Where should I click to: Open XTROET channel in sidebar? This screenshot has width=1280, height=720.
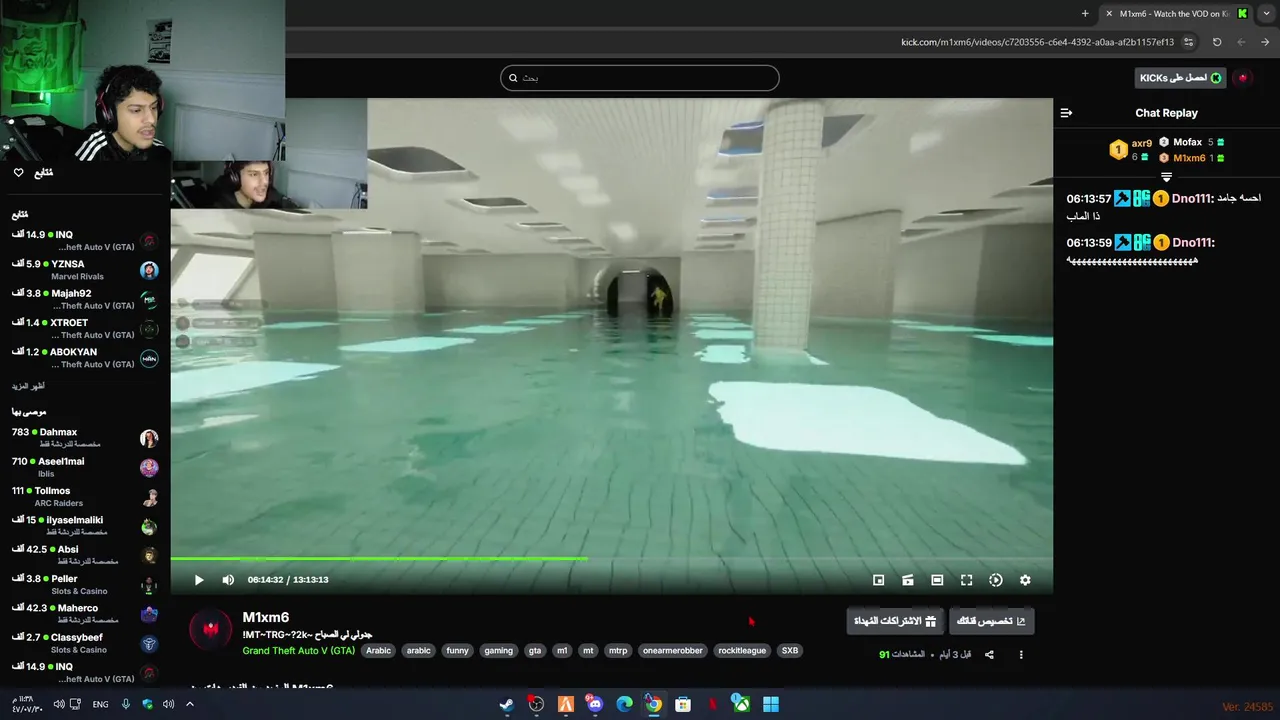(x=85, y=329)
